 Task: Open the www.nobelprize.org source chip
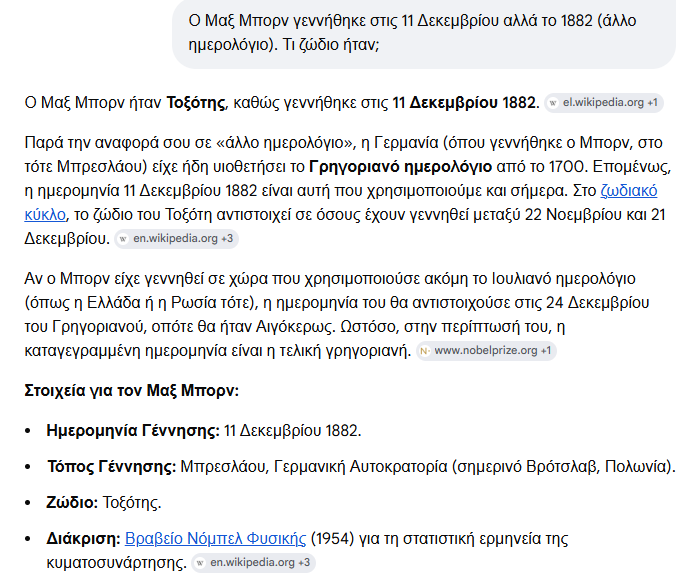[486, 350]
